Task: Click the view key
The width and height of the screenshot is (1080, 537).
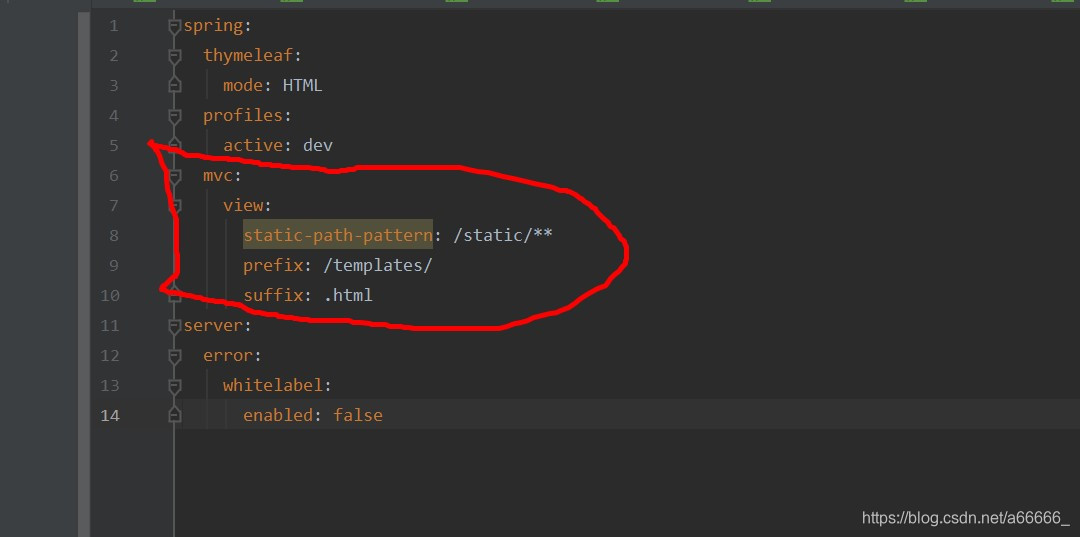Action: pyautogui.click(x=243, y=205)
